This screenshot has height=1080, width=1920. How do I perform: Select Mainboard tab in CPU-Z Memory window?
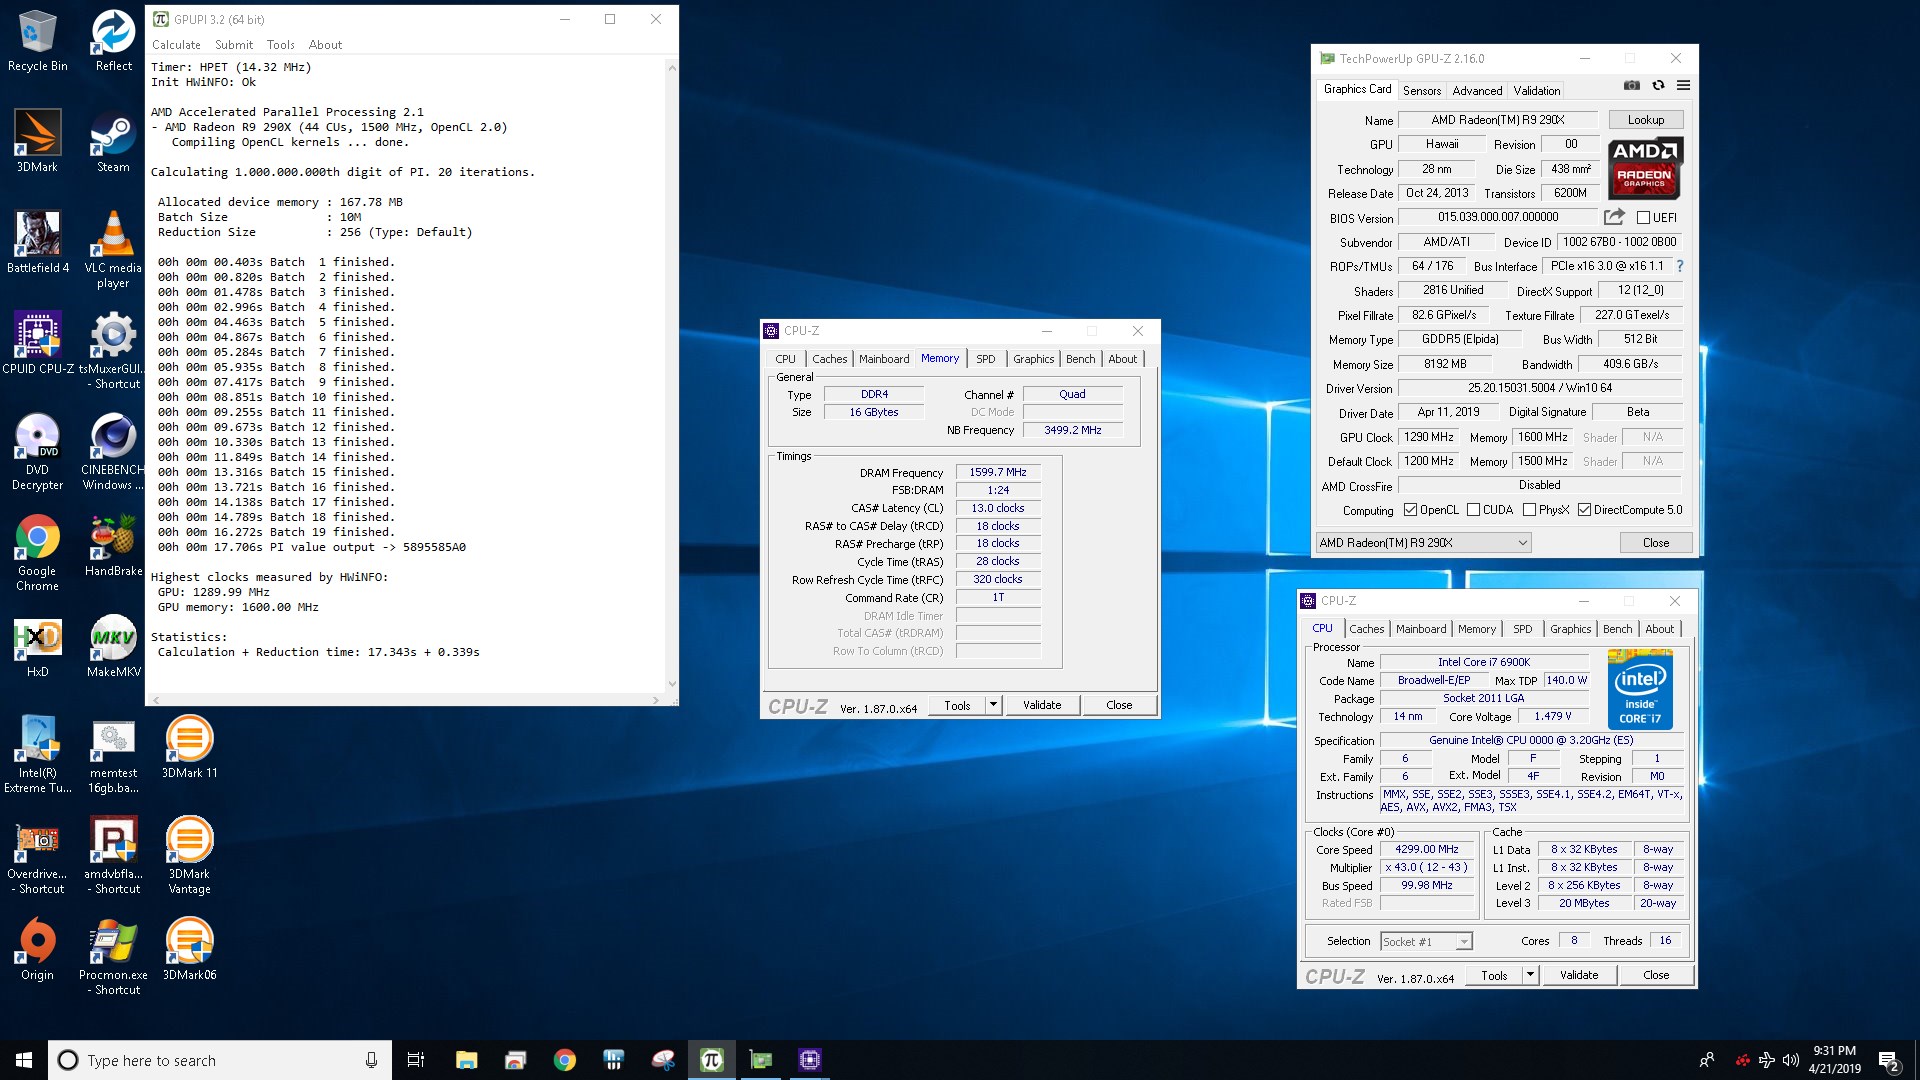884,359
